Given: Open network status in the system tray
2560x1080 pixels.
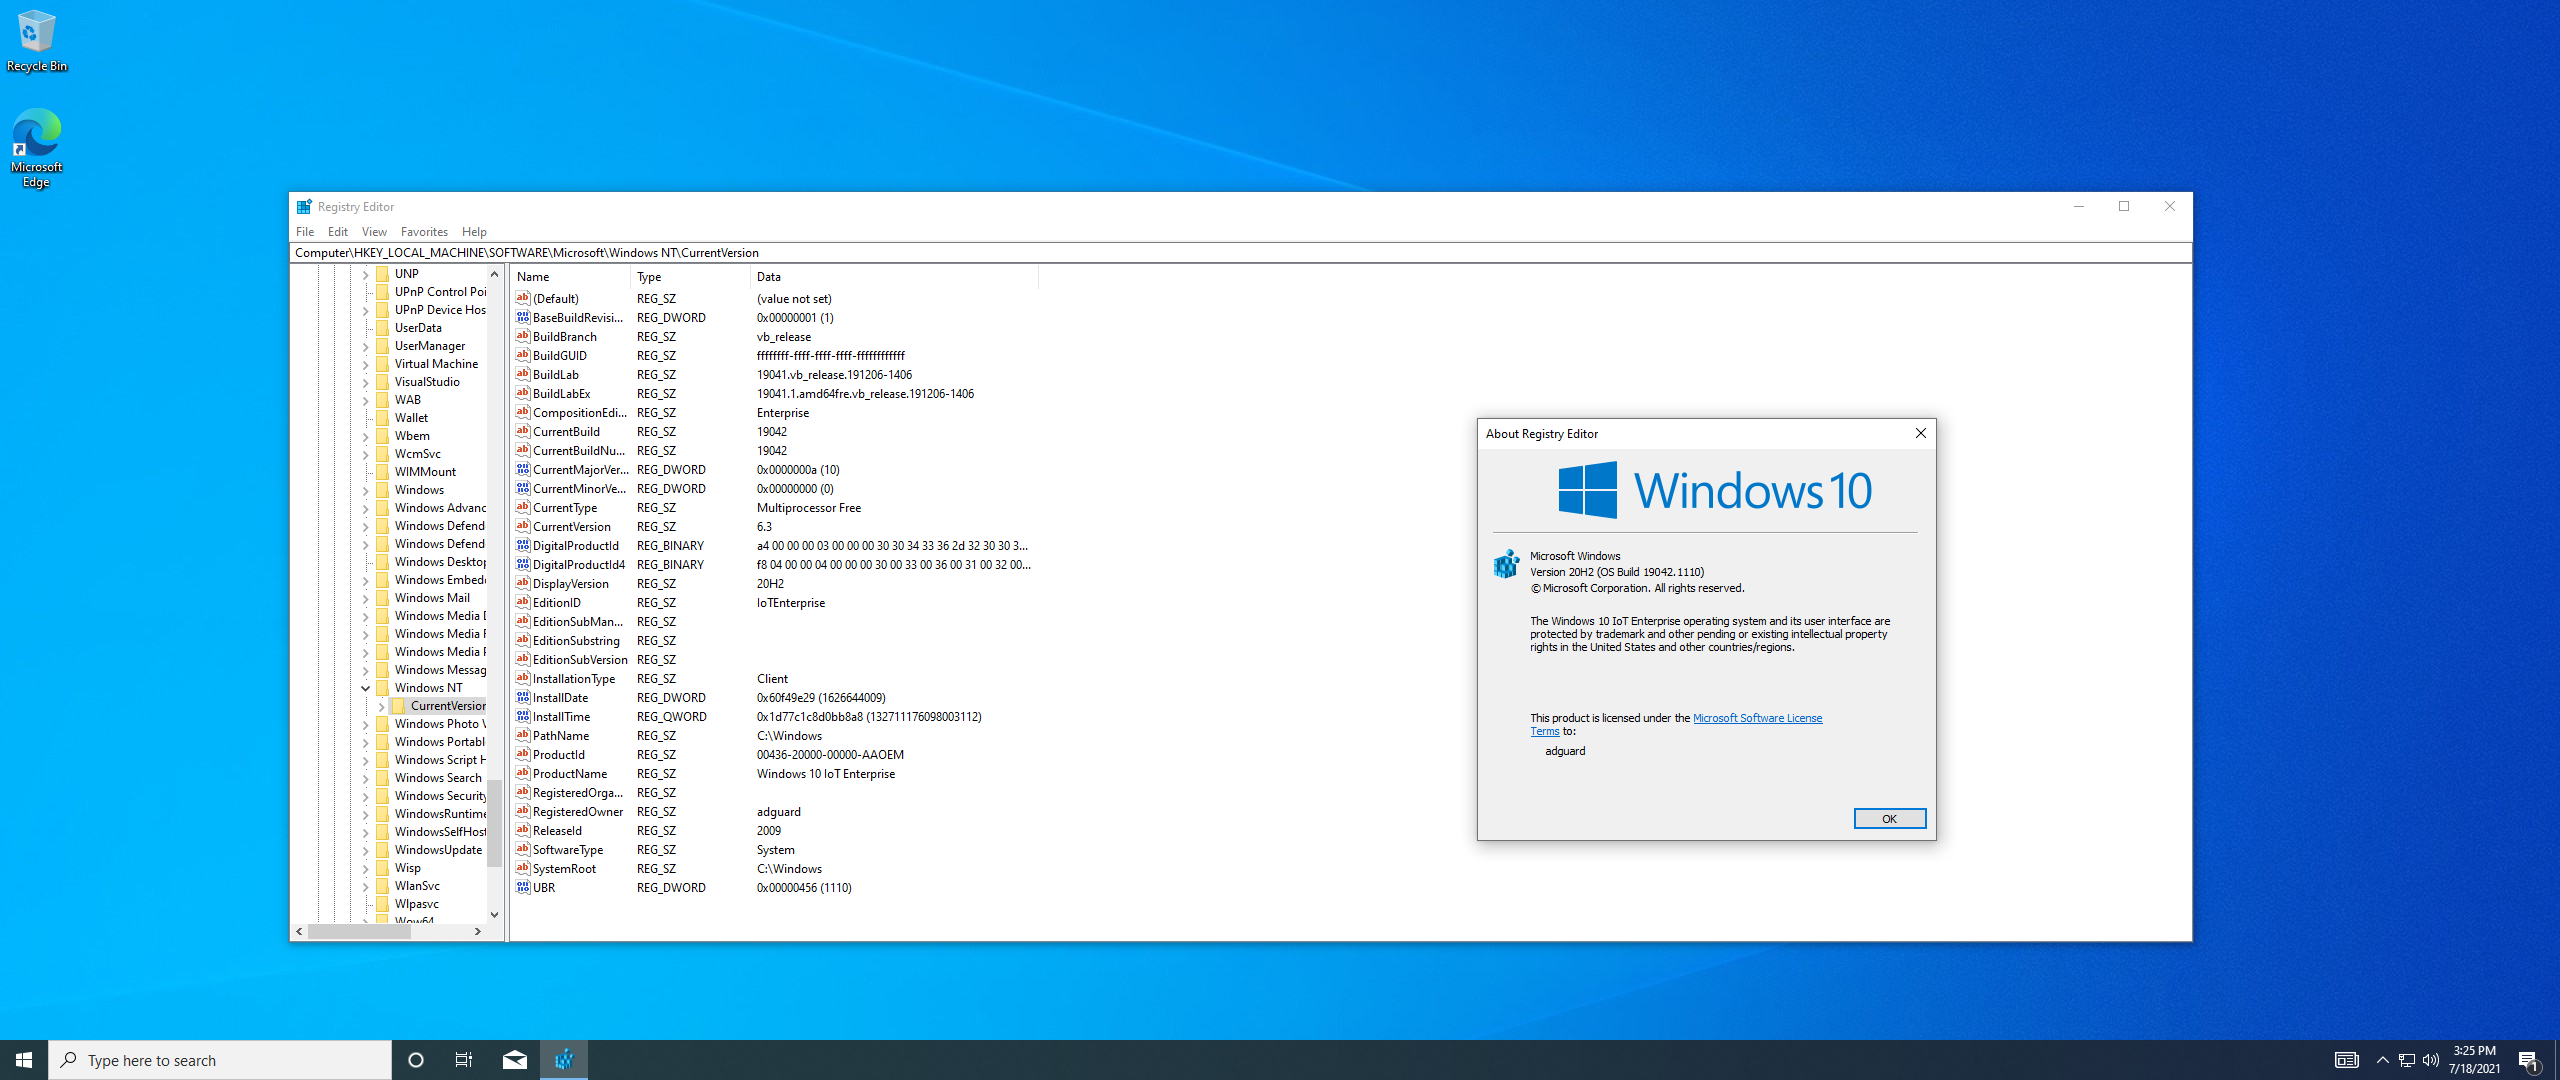Looking at the screenshot, I should pos(2407,1060).
